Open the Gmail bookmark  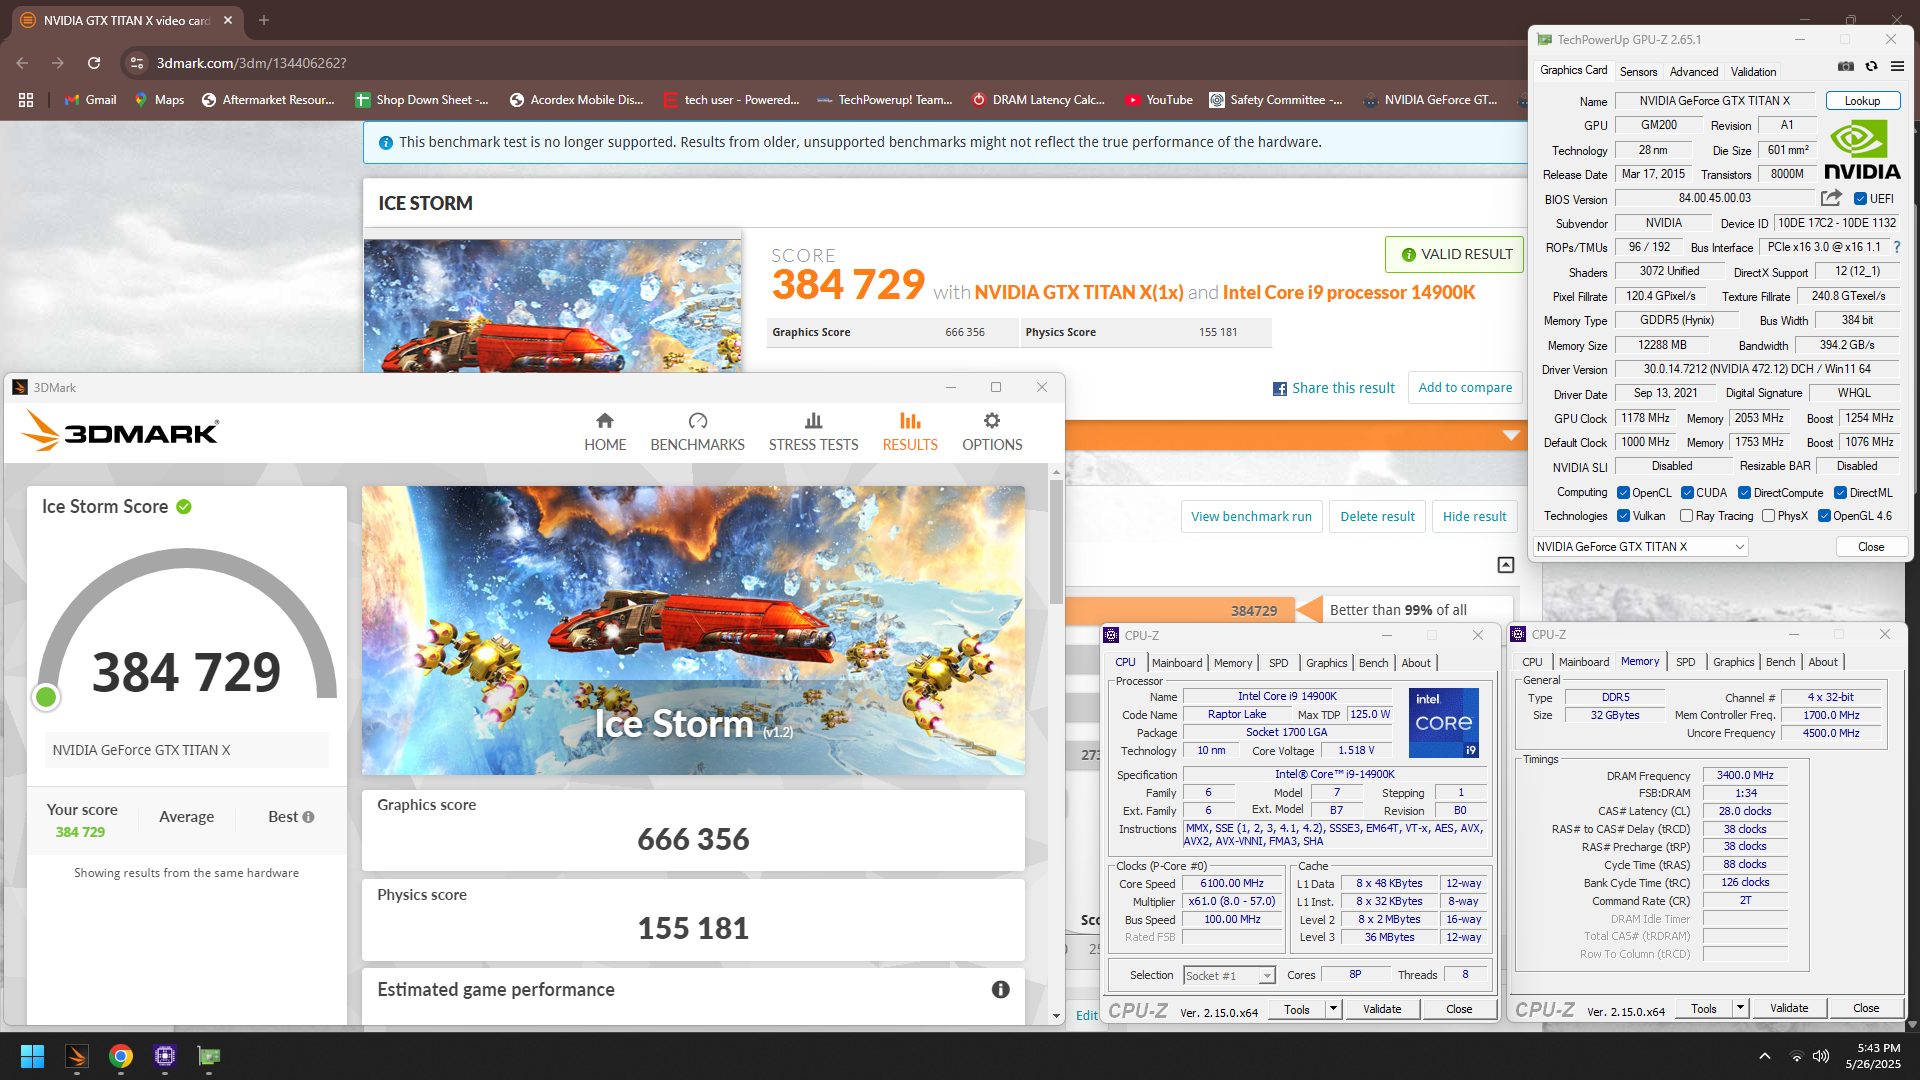(91, 100)
